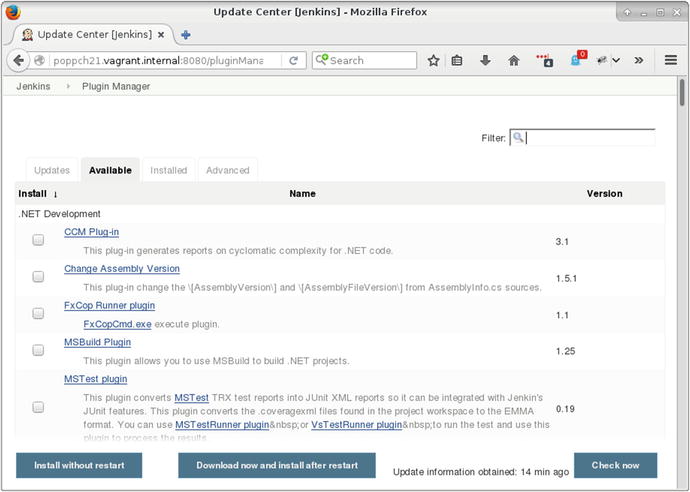Click the Name column header
This screenshot has width=690, height=492.
[302, 194]
